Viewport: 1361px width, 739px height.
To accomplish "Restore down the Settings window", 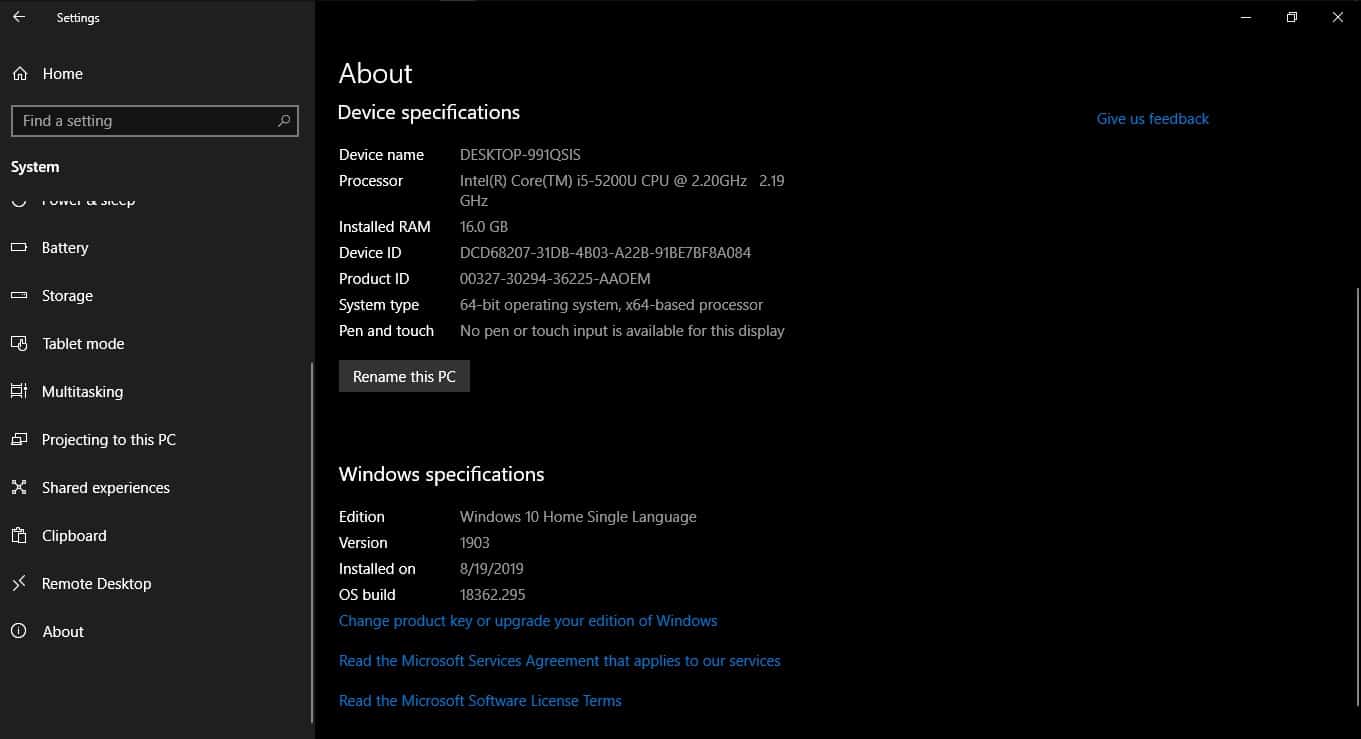I will pos(1292,17).
